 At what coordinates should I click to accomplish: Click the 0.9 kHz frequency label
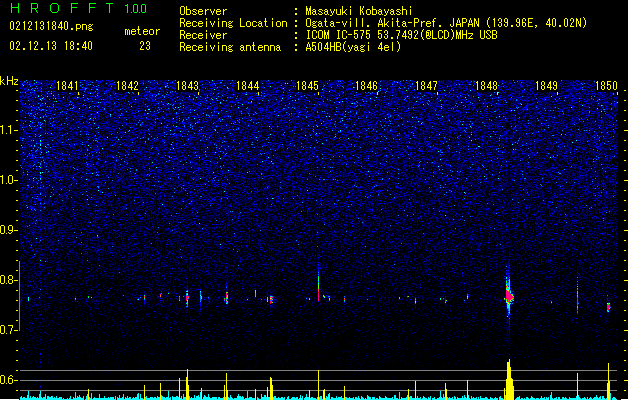pos(8,230)
